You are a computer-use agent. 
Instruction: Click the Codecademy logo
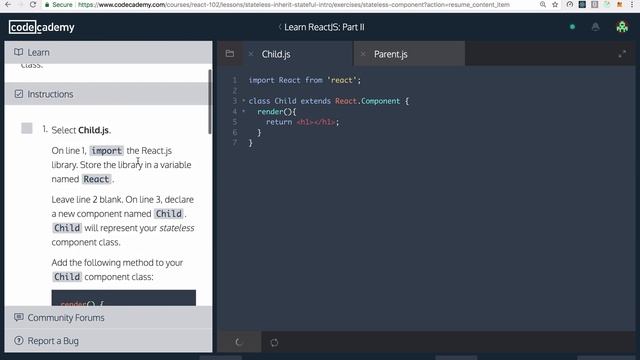coord(42,27)
